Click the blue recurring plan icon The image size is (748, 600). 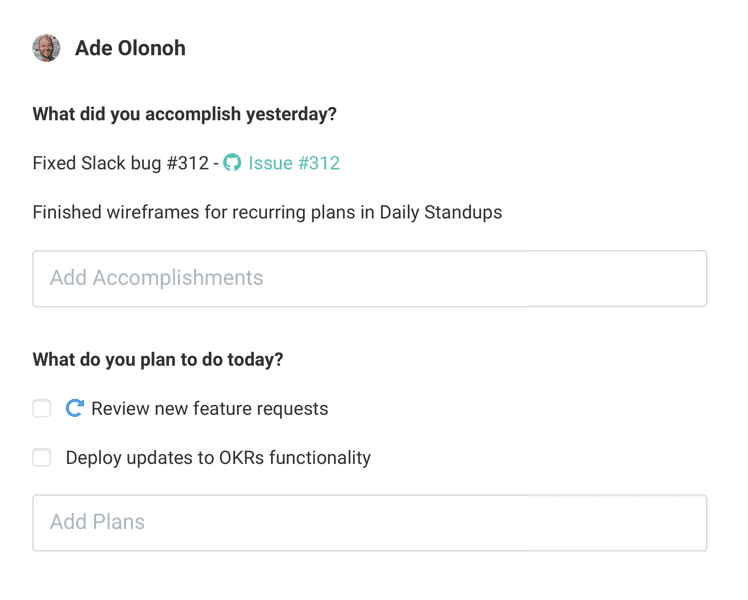point(74,408)
